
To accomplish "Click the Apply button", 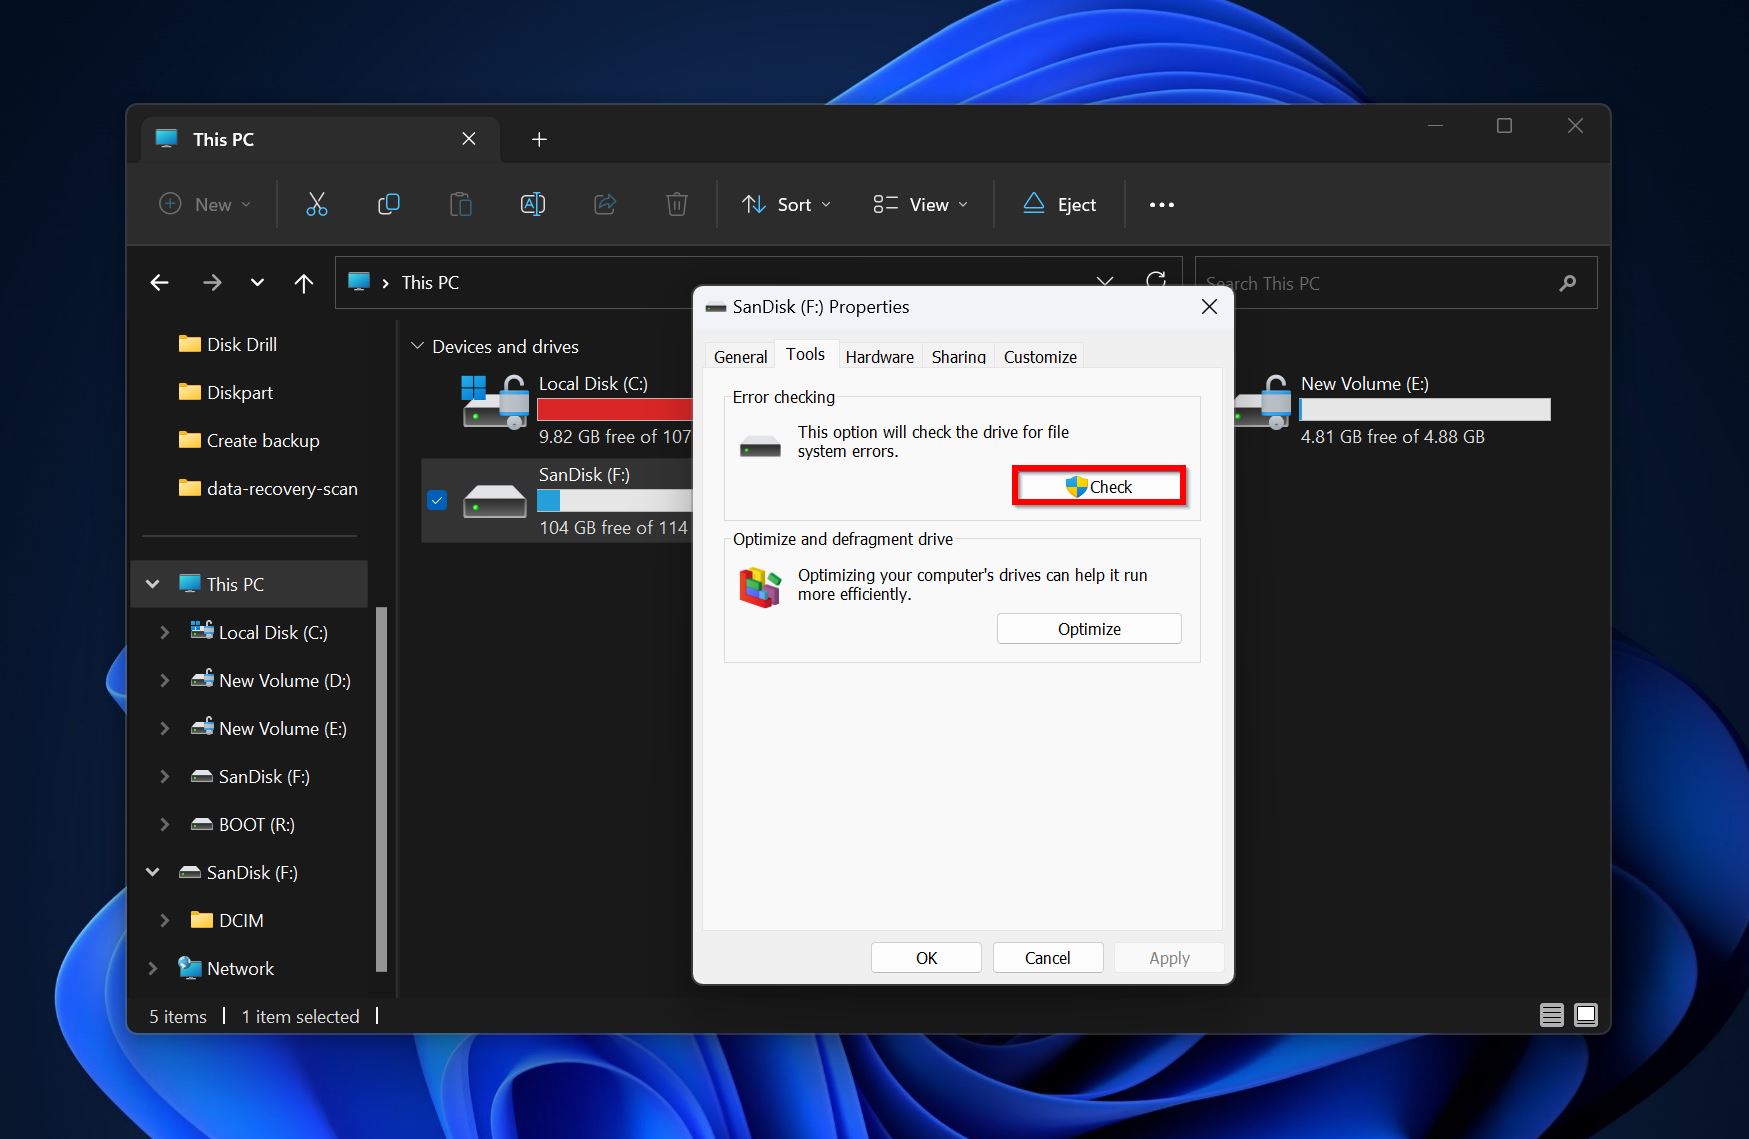I will 1169,958.
